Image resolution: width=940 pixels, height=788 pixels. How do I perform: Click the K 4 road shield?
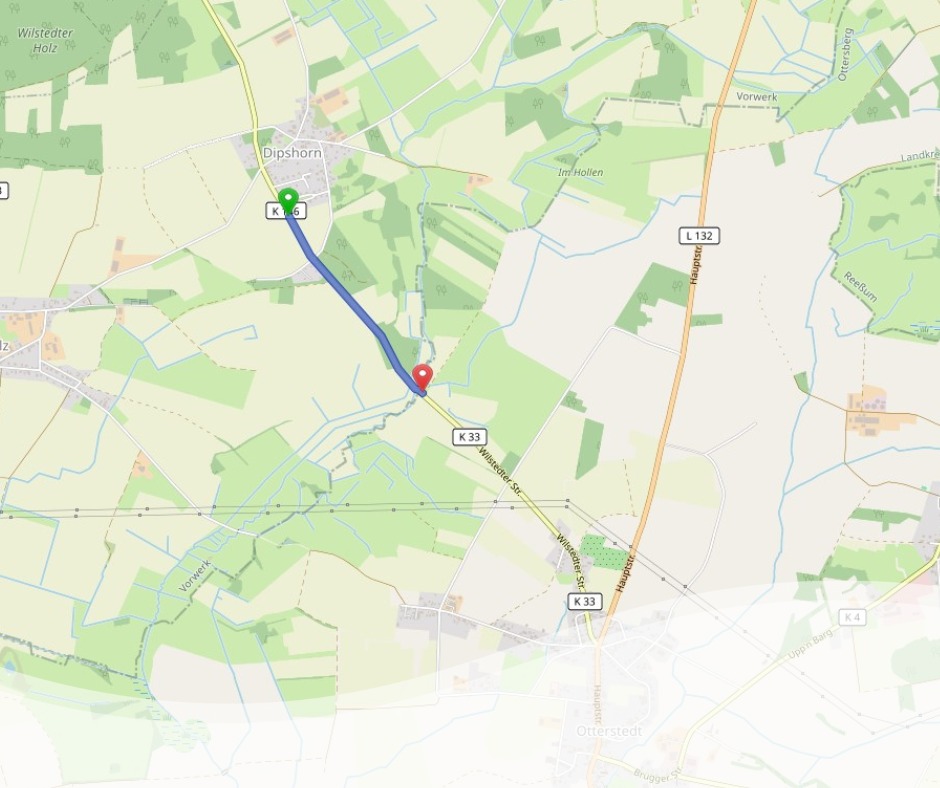[x=852, y=617]
